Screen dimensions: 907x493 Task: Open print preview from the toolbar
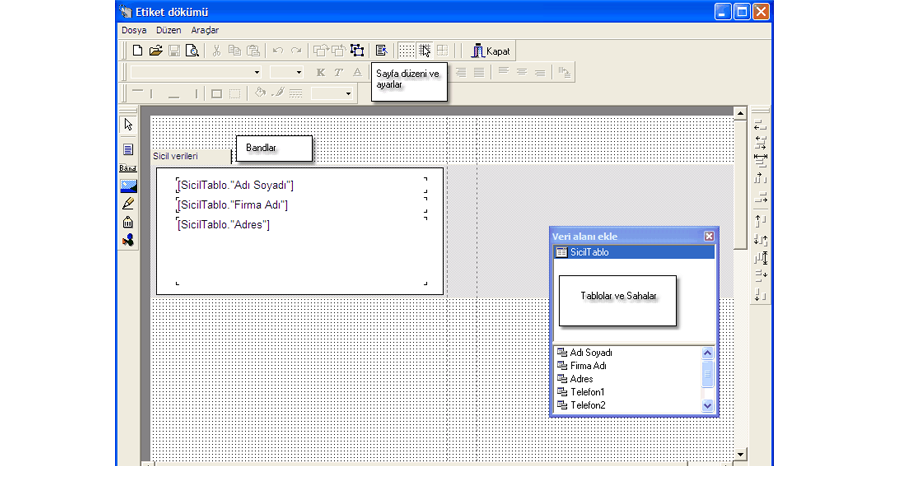pyautogui.click(x=192, y=50)
